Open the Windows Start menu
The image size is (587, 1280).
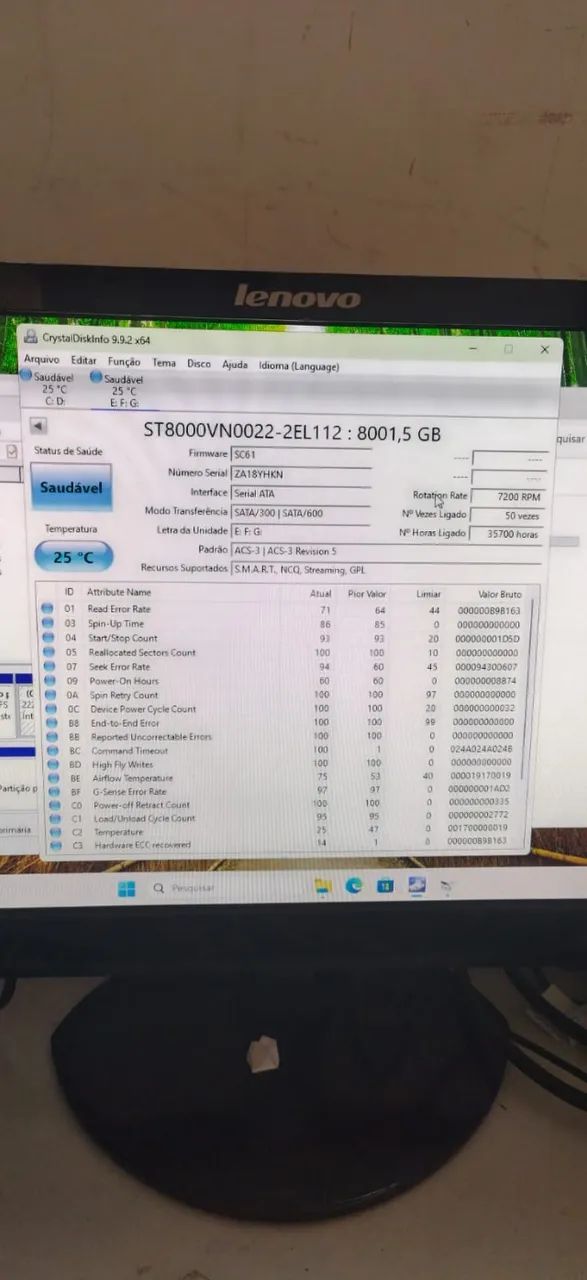(x=127, y=888)
